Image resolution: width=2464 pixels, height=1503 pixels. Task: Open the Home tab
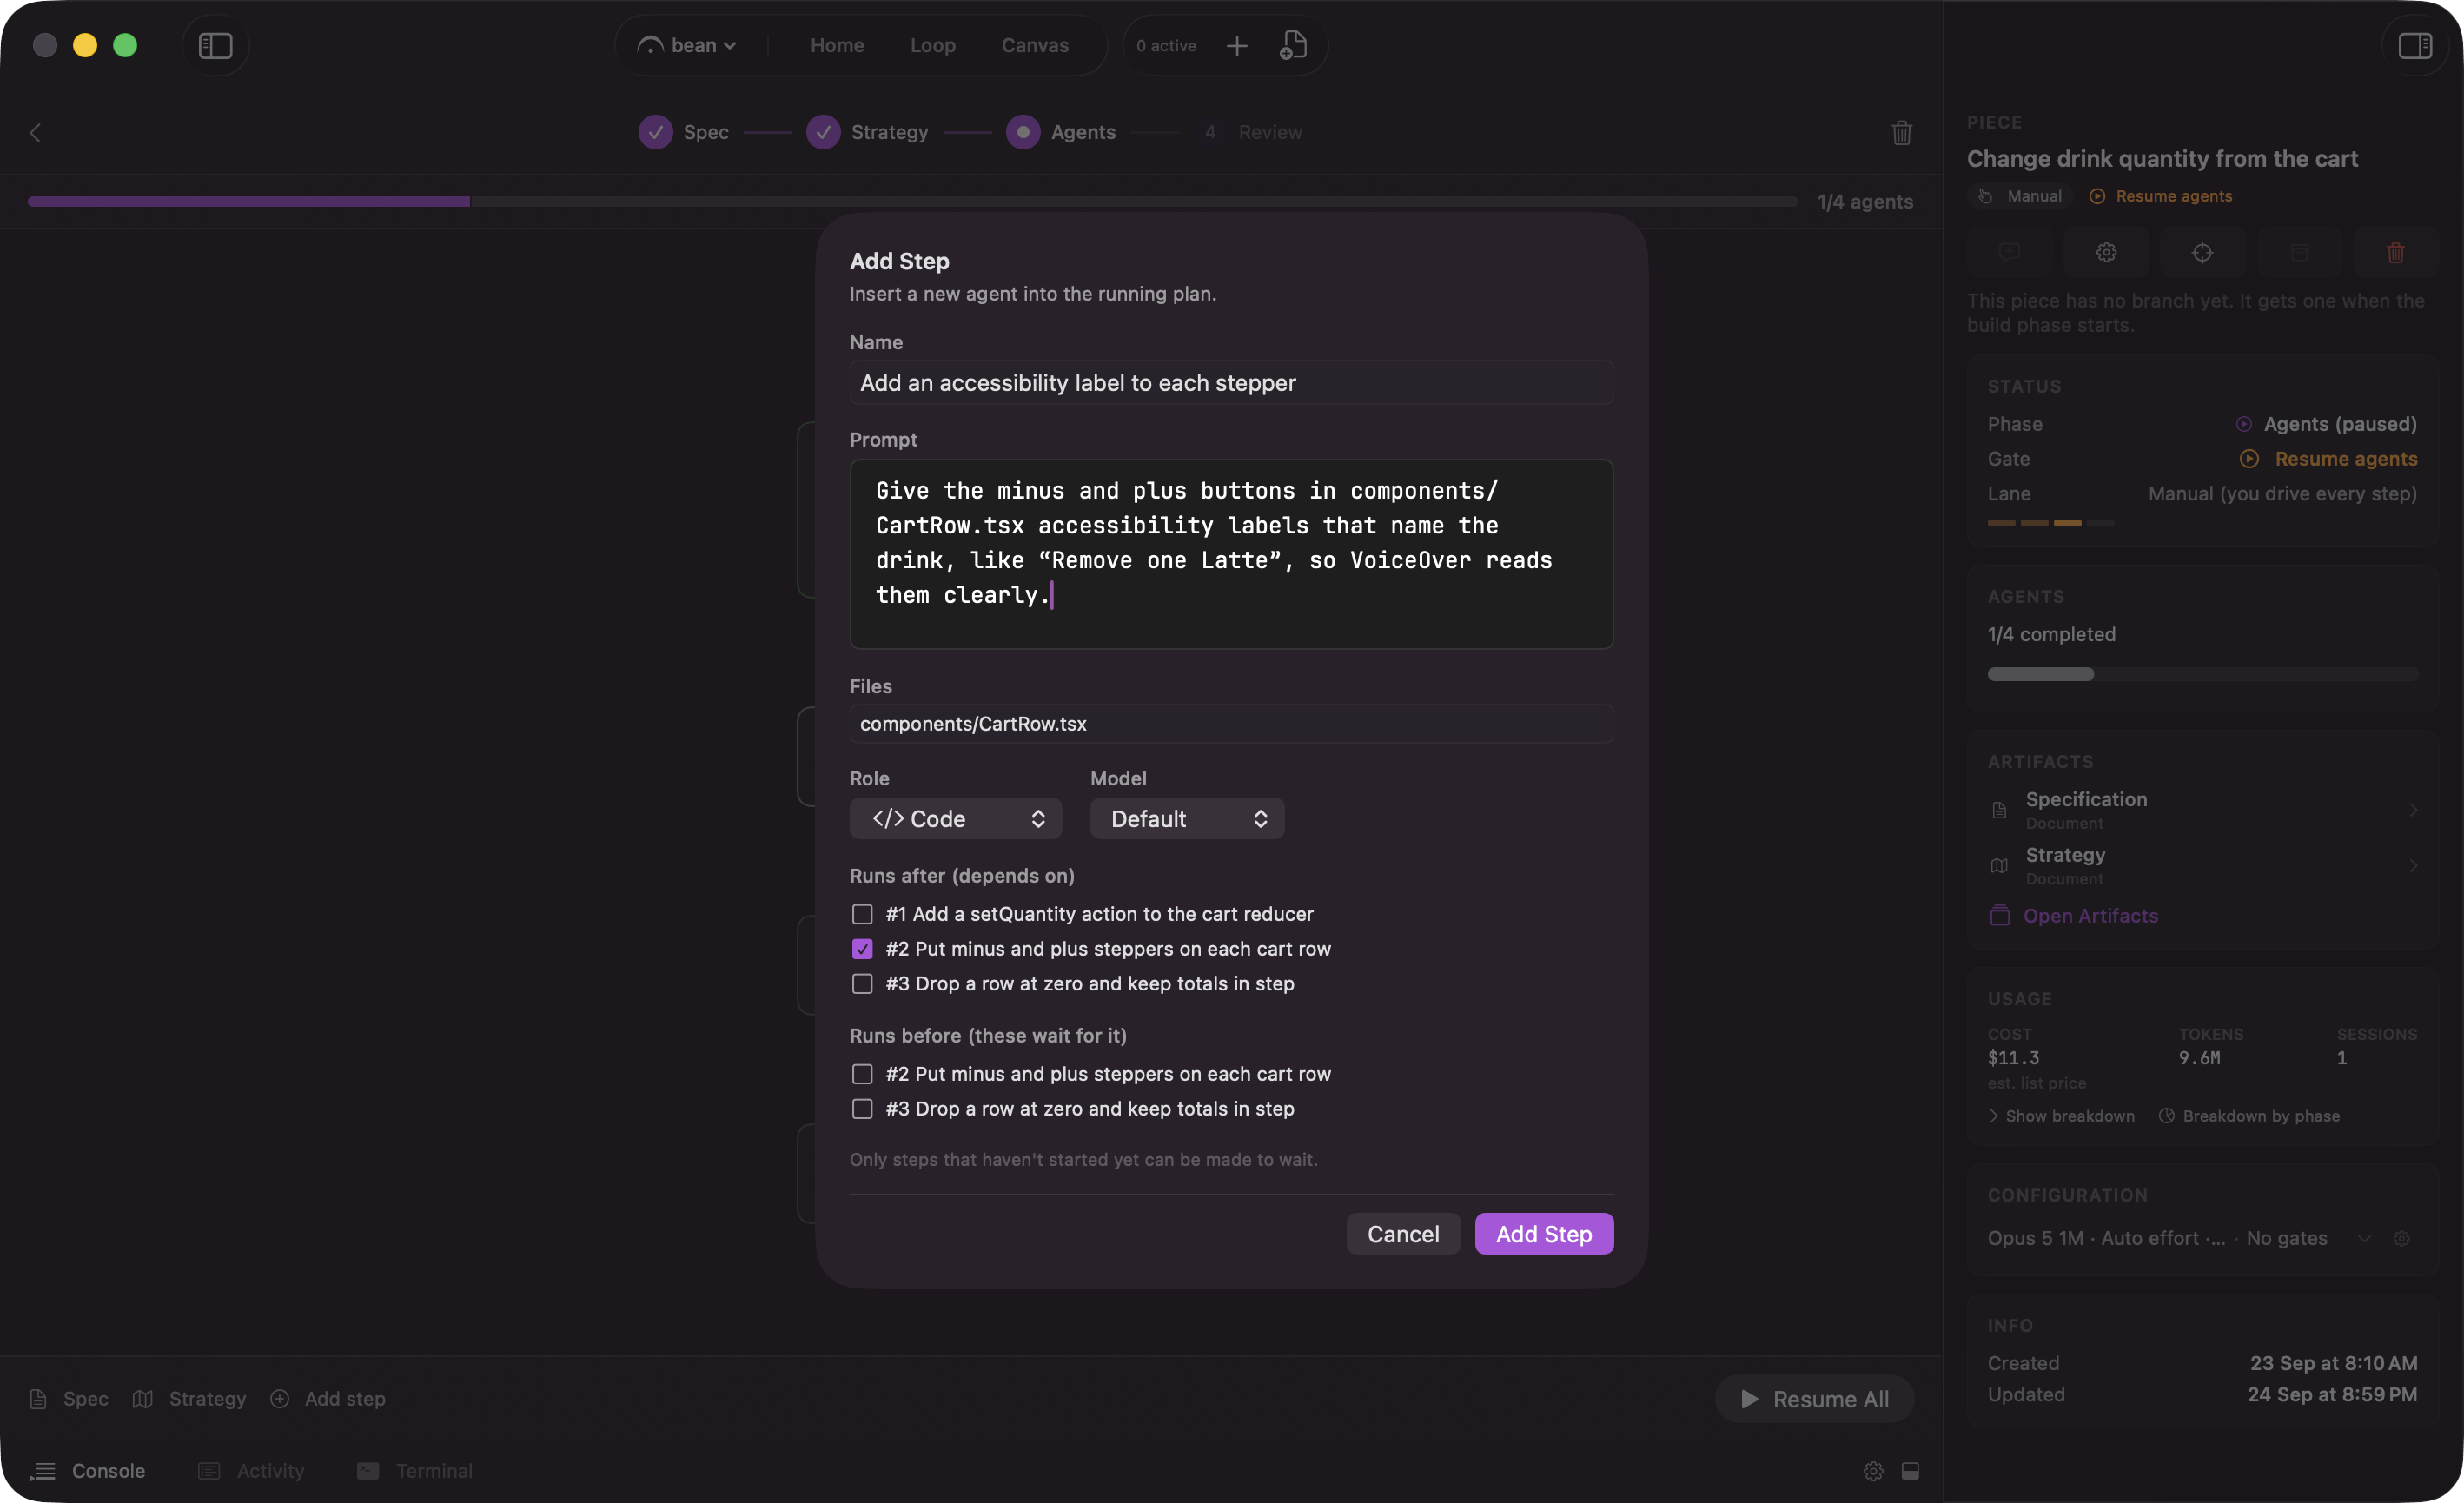[x=837, y=45]
